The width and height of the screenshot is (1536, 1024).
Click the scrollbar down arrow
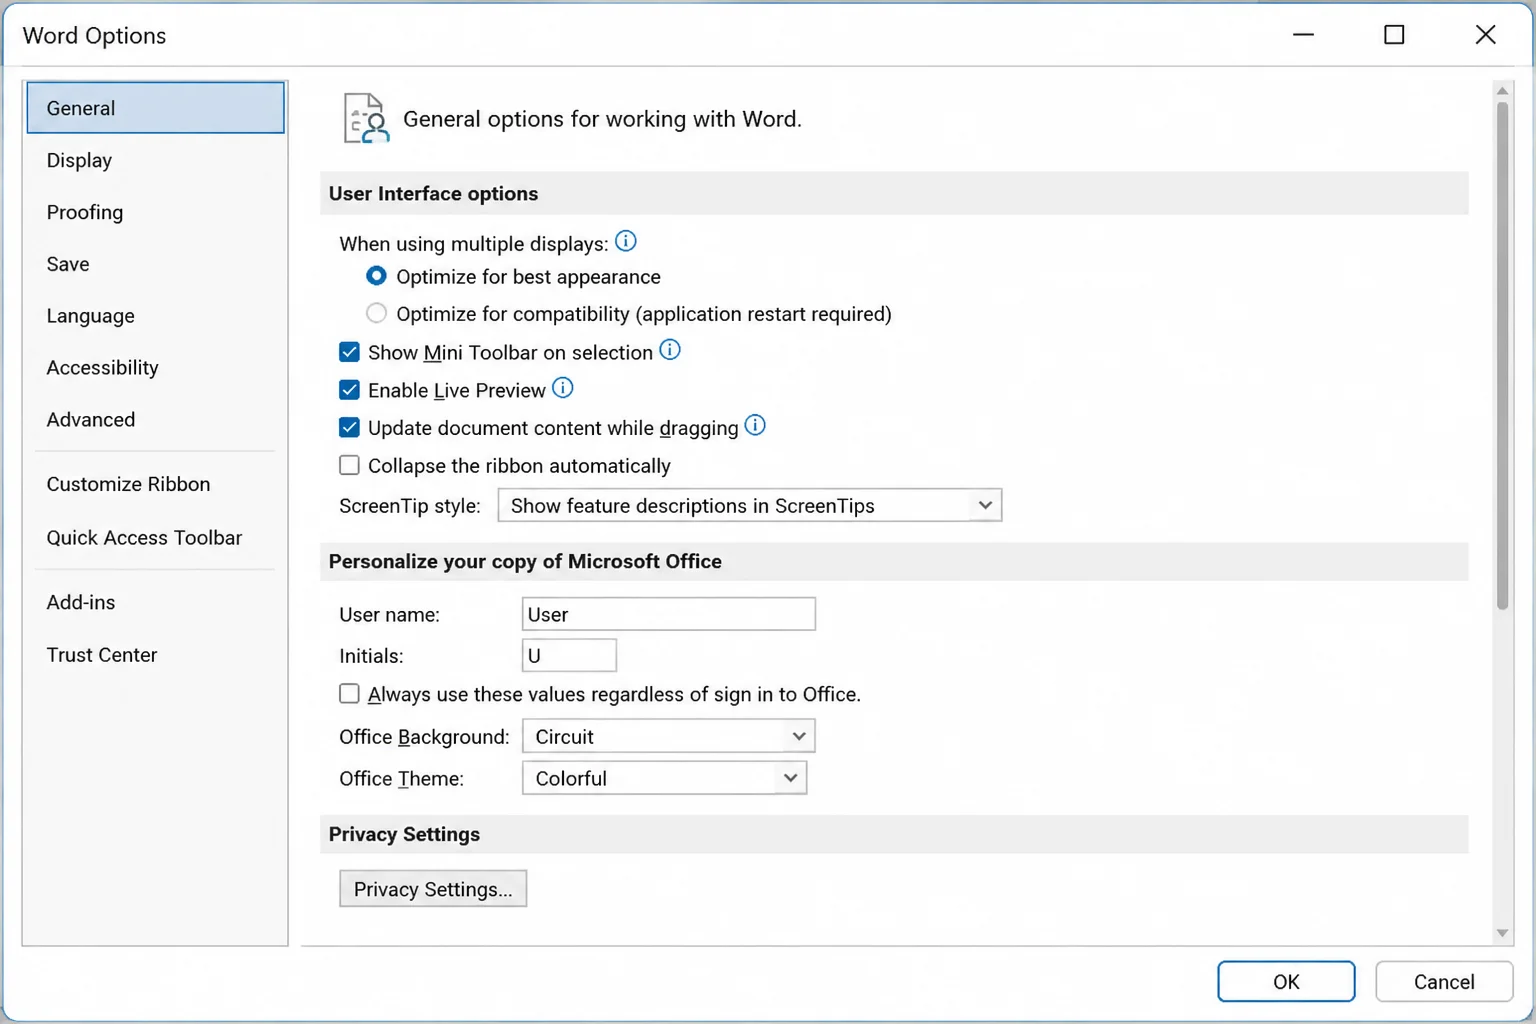coord(1502,933)
